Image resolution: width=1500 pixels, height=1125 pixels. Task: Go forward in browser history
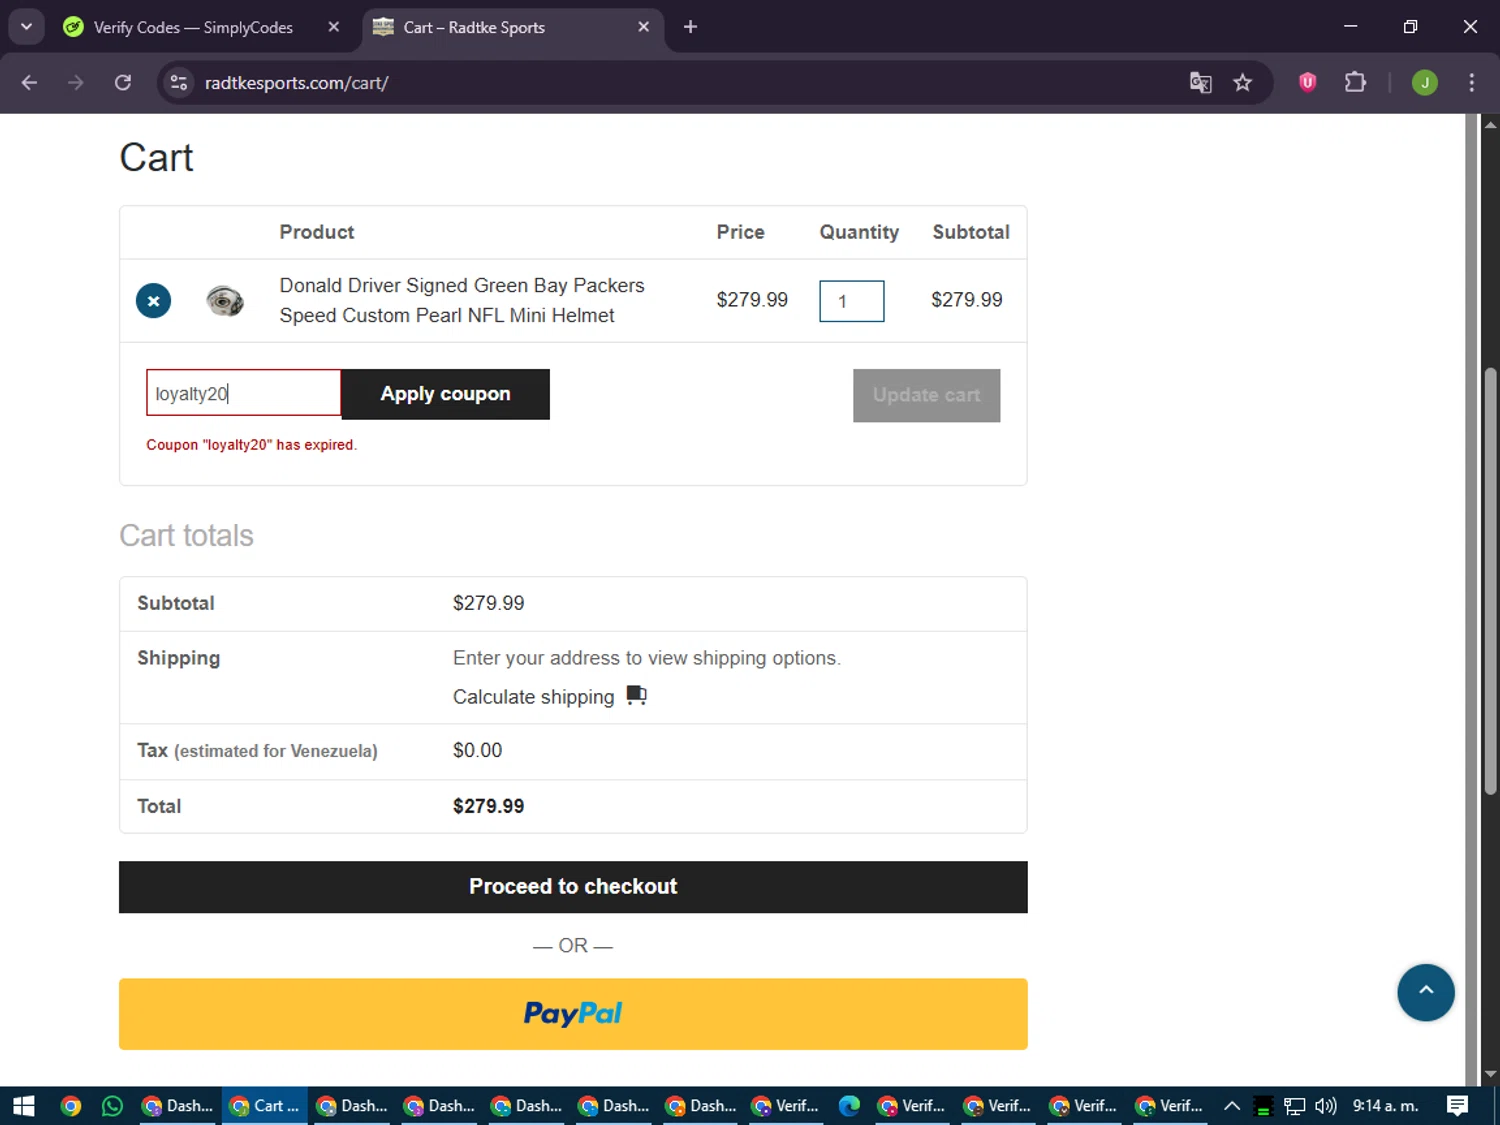(76, 83)
